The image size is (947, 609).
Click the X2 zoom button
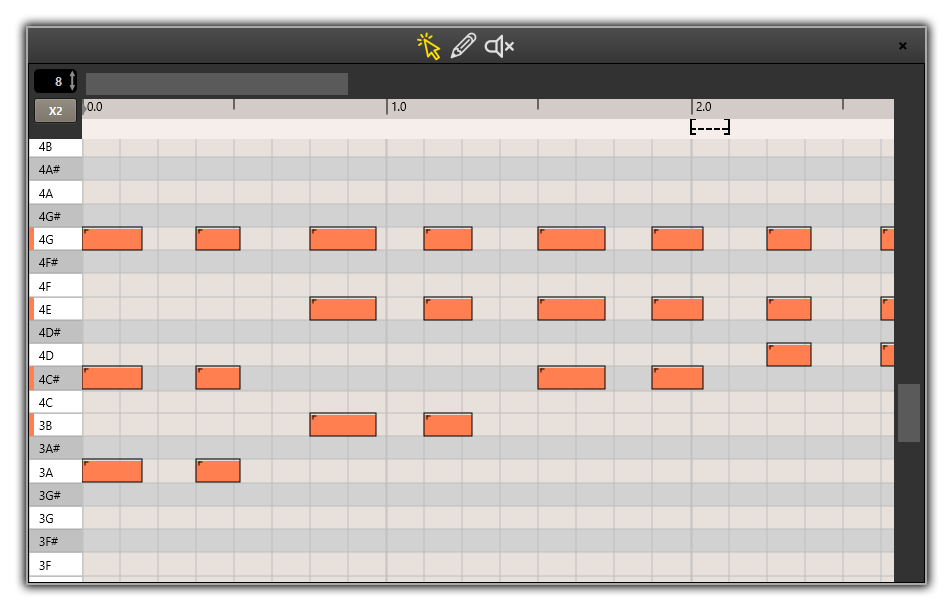[56, 111]
